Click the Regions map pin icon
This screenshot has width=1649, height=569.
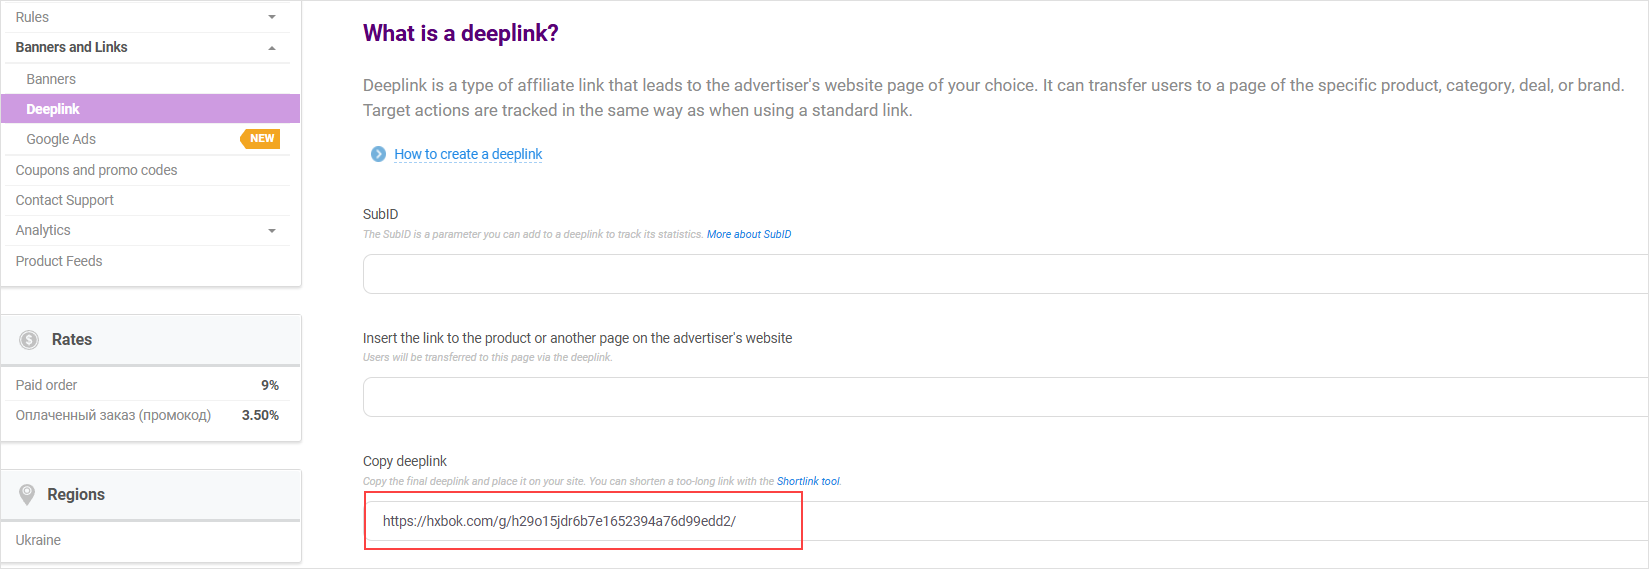[27, 495]
